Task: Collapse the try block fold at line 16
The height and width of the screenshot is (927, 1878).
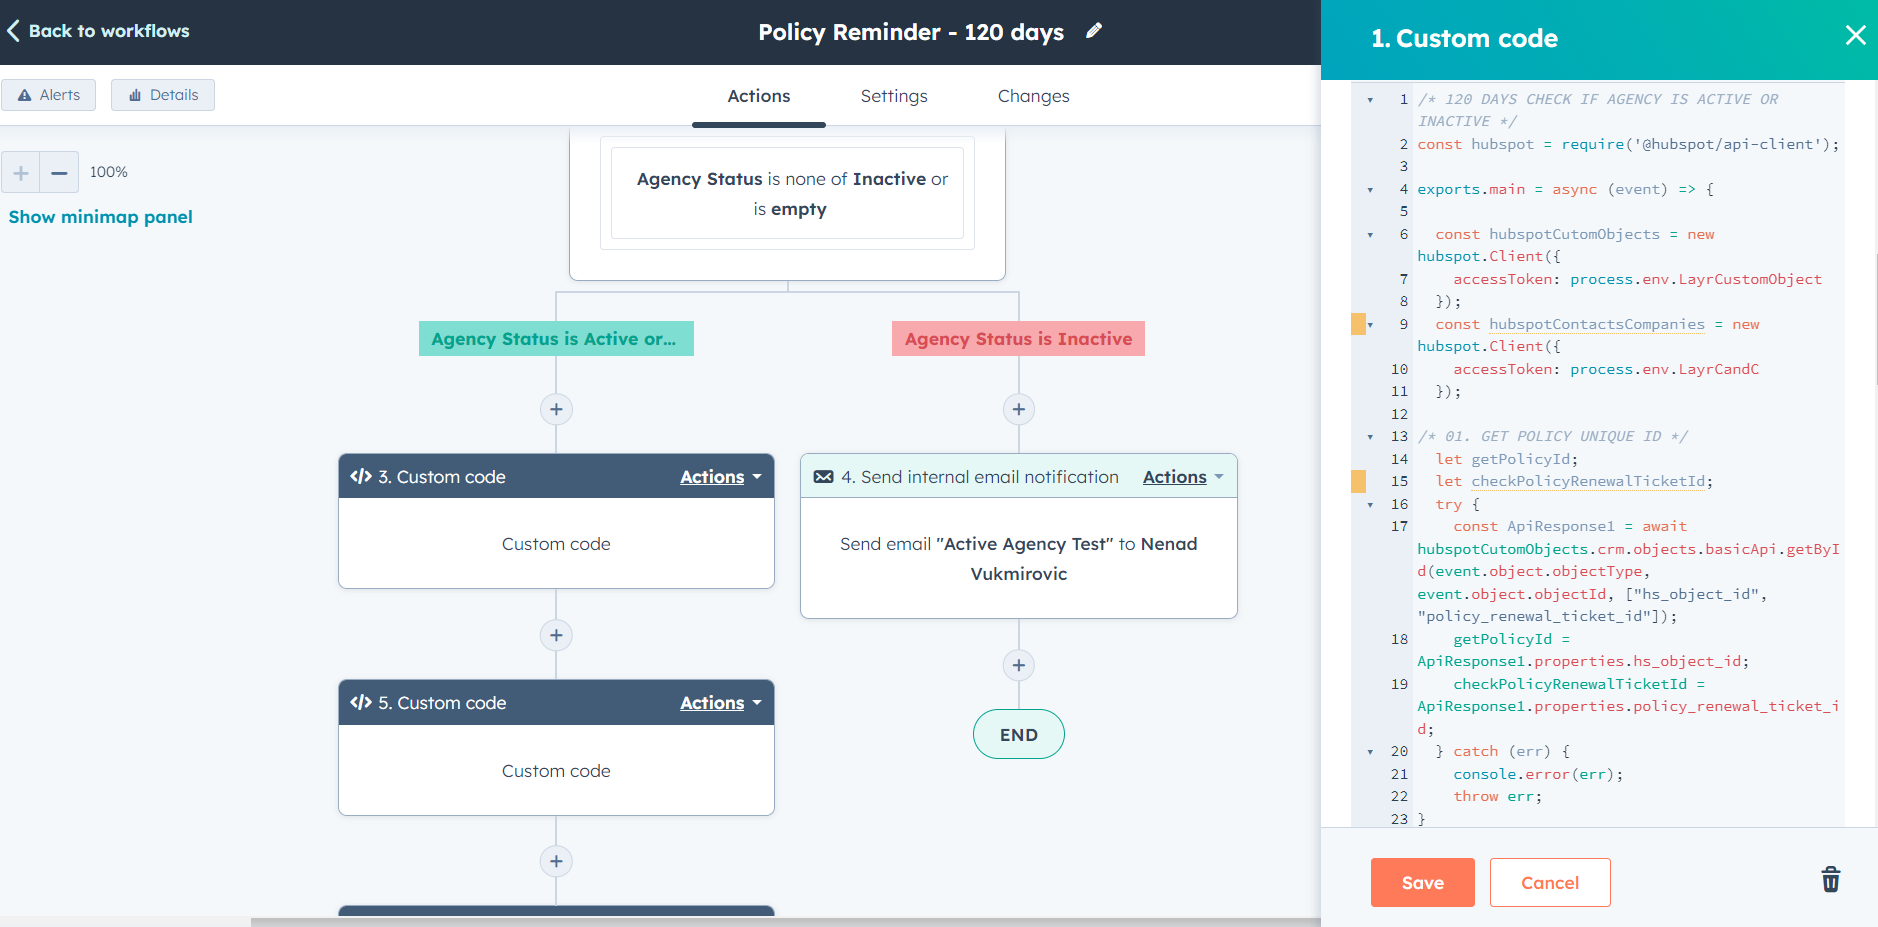Action: (1370, 505)
